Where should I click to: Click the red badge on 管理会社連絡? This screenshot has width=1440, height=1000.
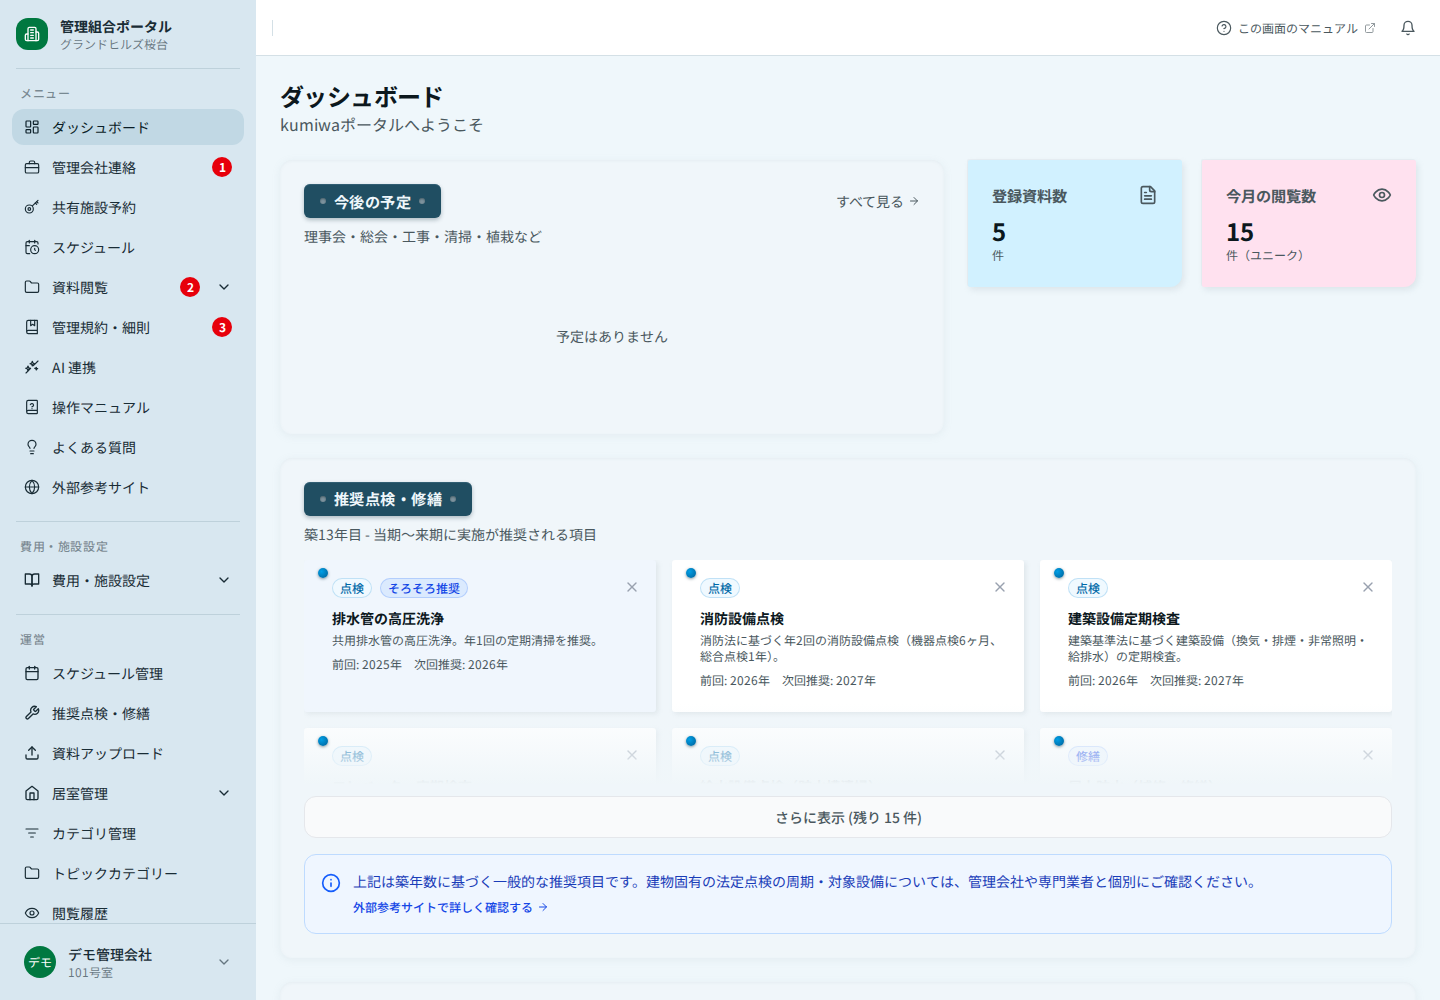tap(222, 167)
